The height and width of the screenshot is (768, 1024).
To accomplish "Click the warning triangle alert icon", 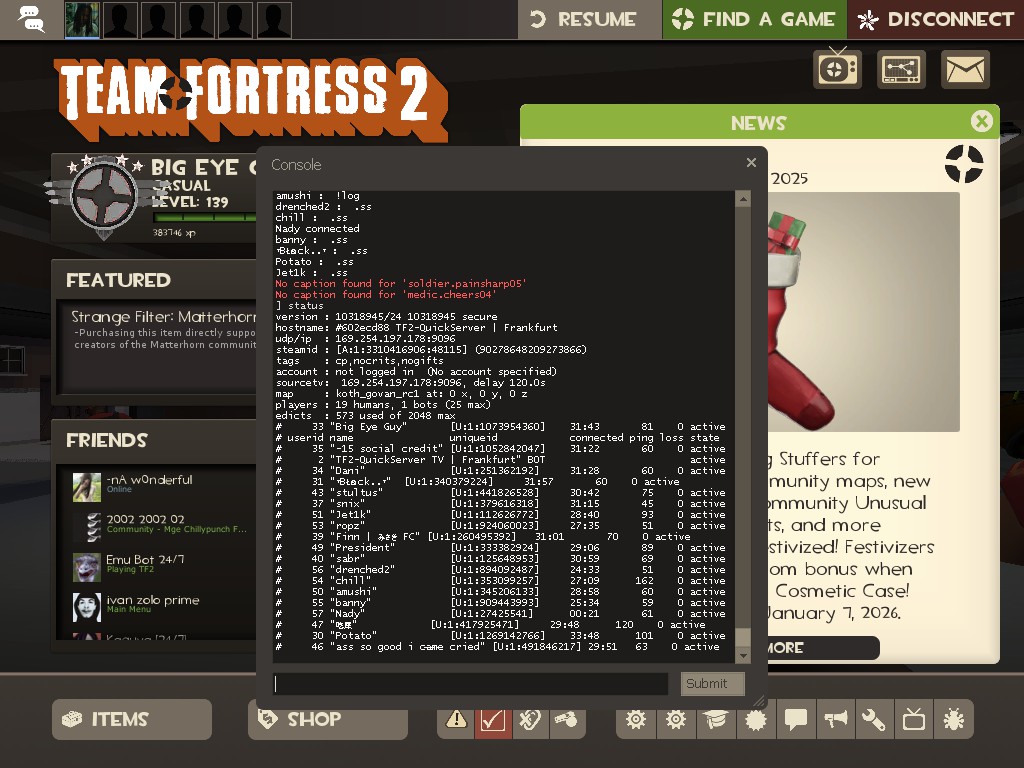I will tap(457, 719).
